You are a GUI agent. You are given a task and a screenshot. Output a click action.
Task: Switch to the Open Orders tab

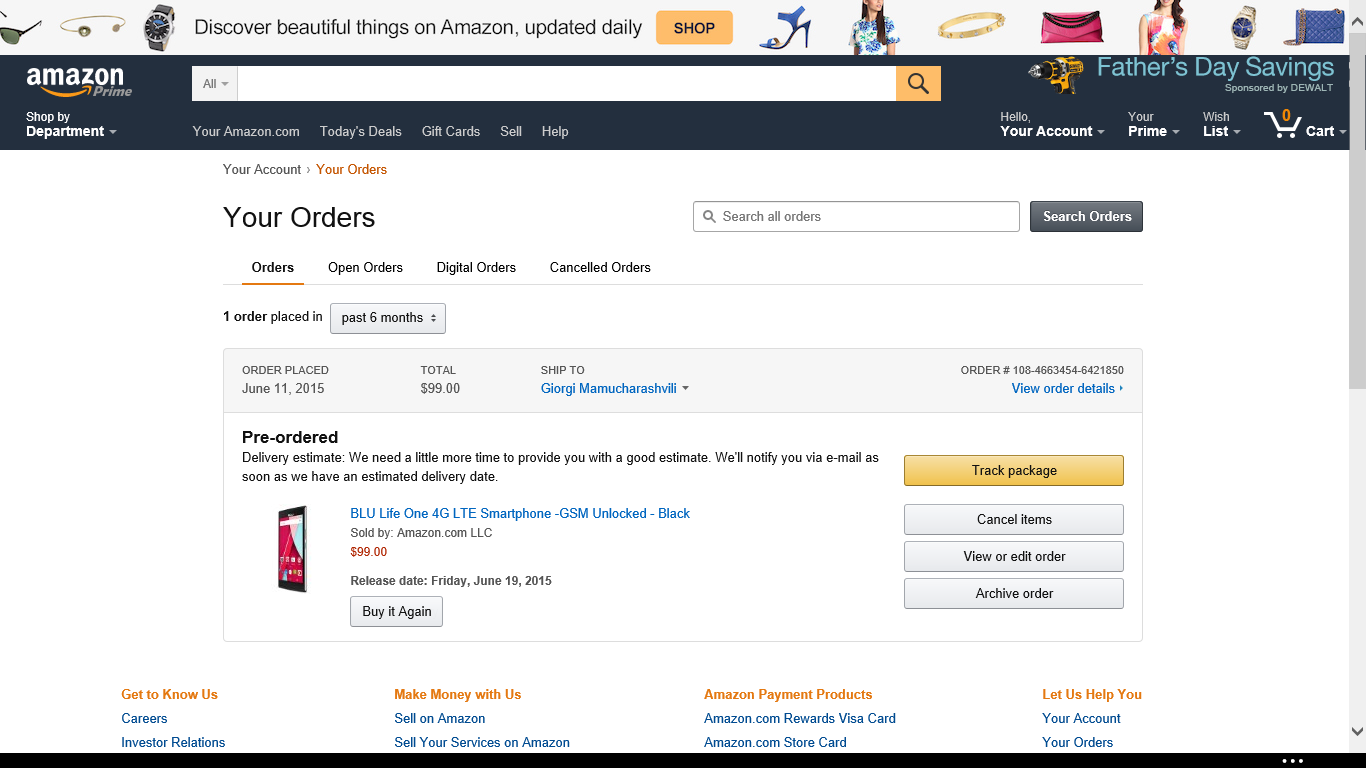tap(365, 268)
